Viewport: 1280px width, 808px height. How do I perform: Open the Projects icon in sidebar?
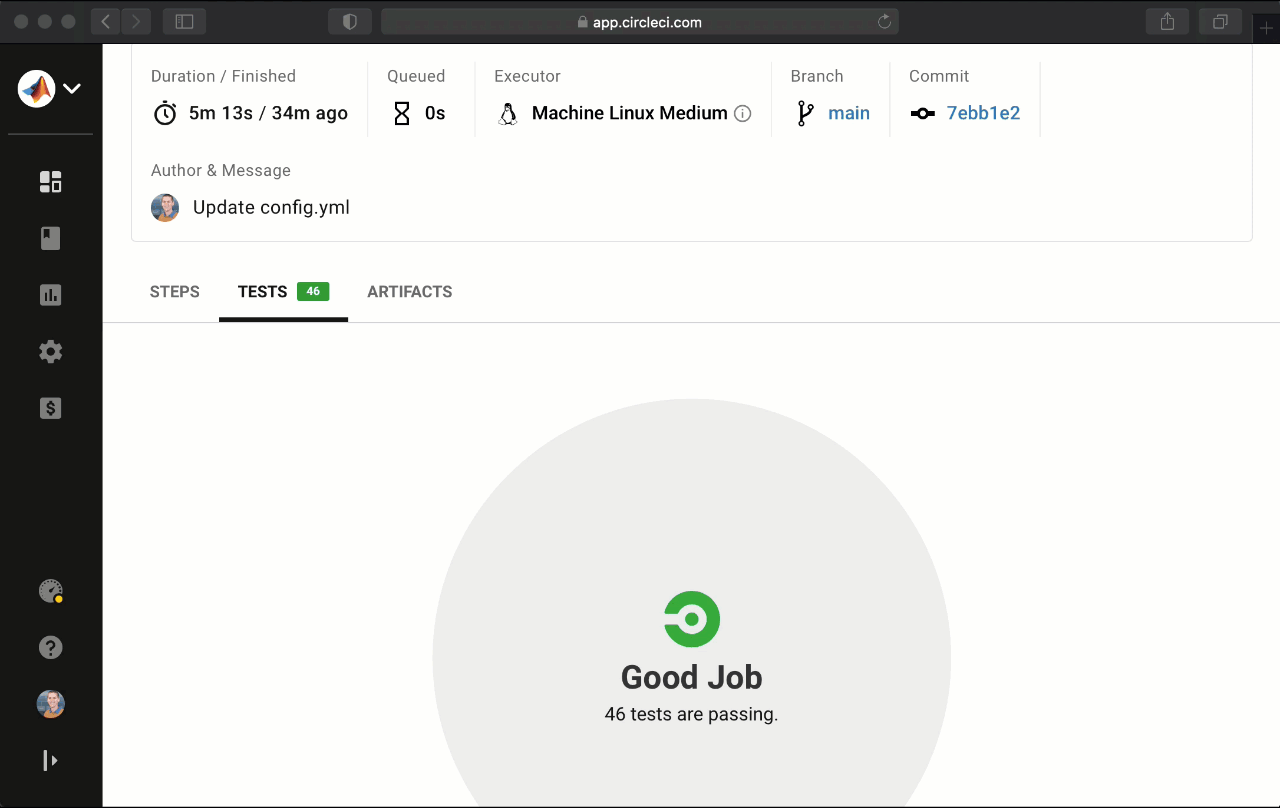[50, 238]
